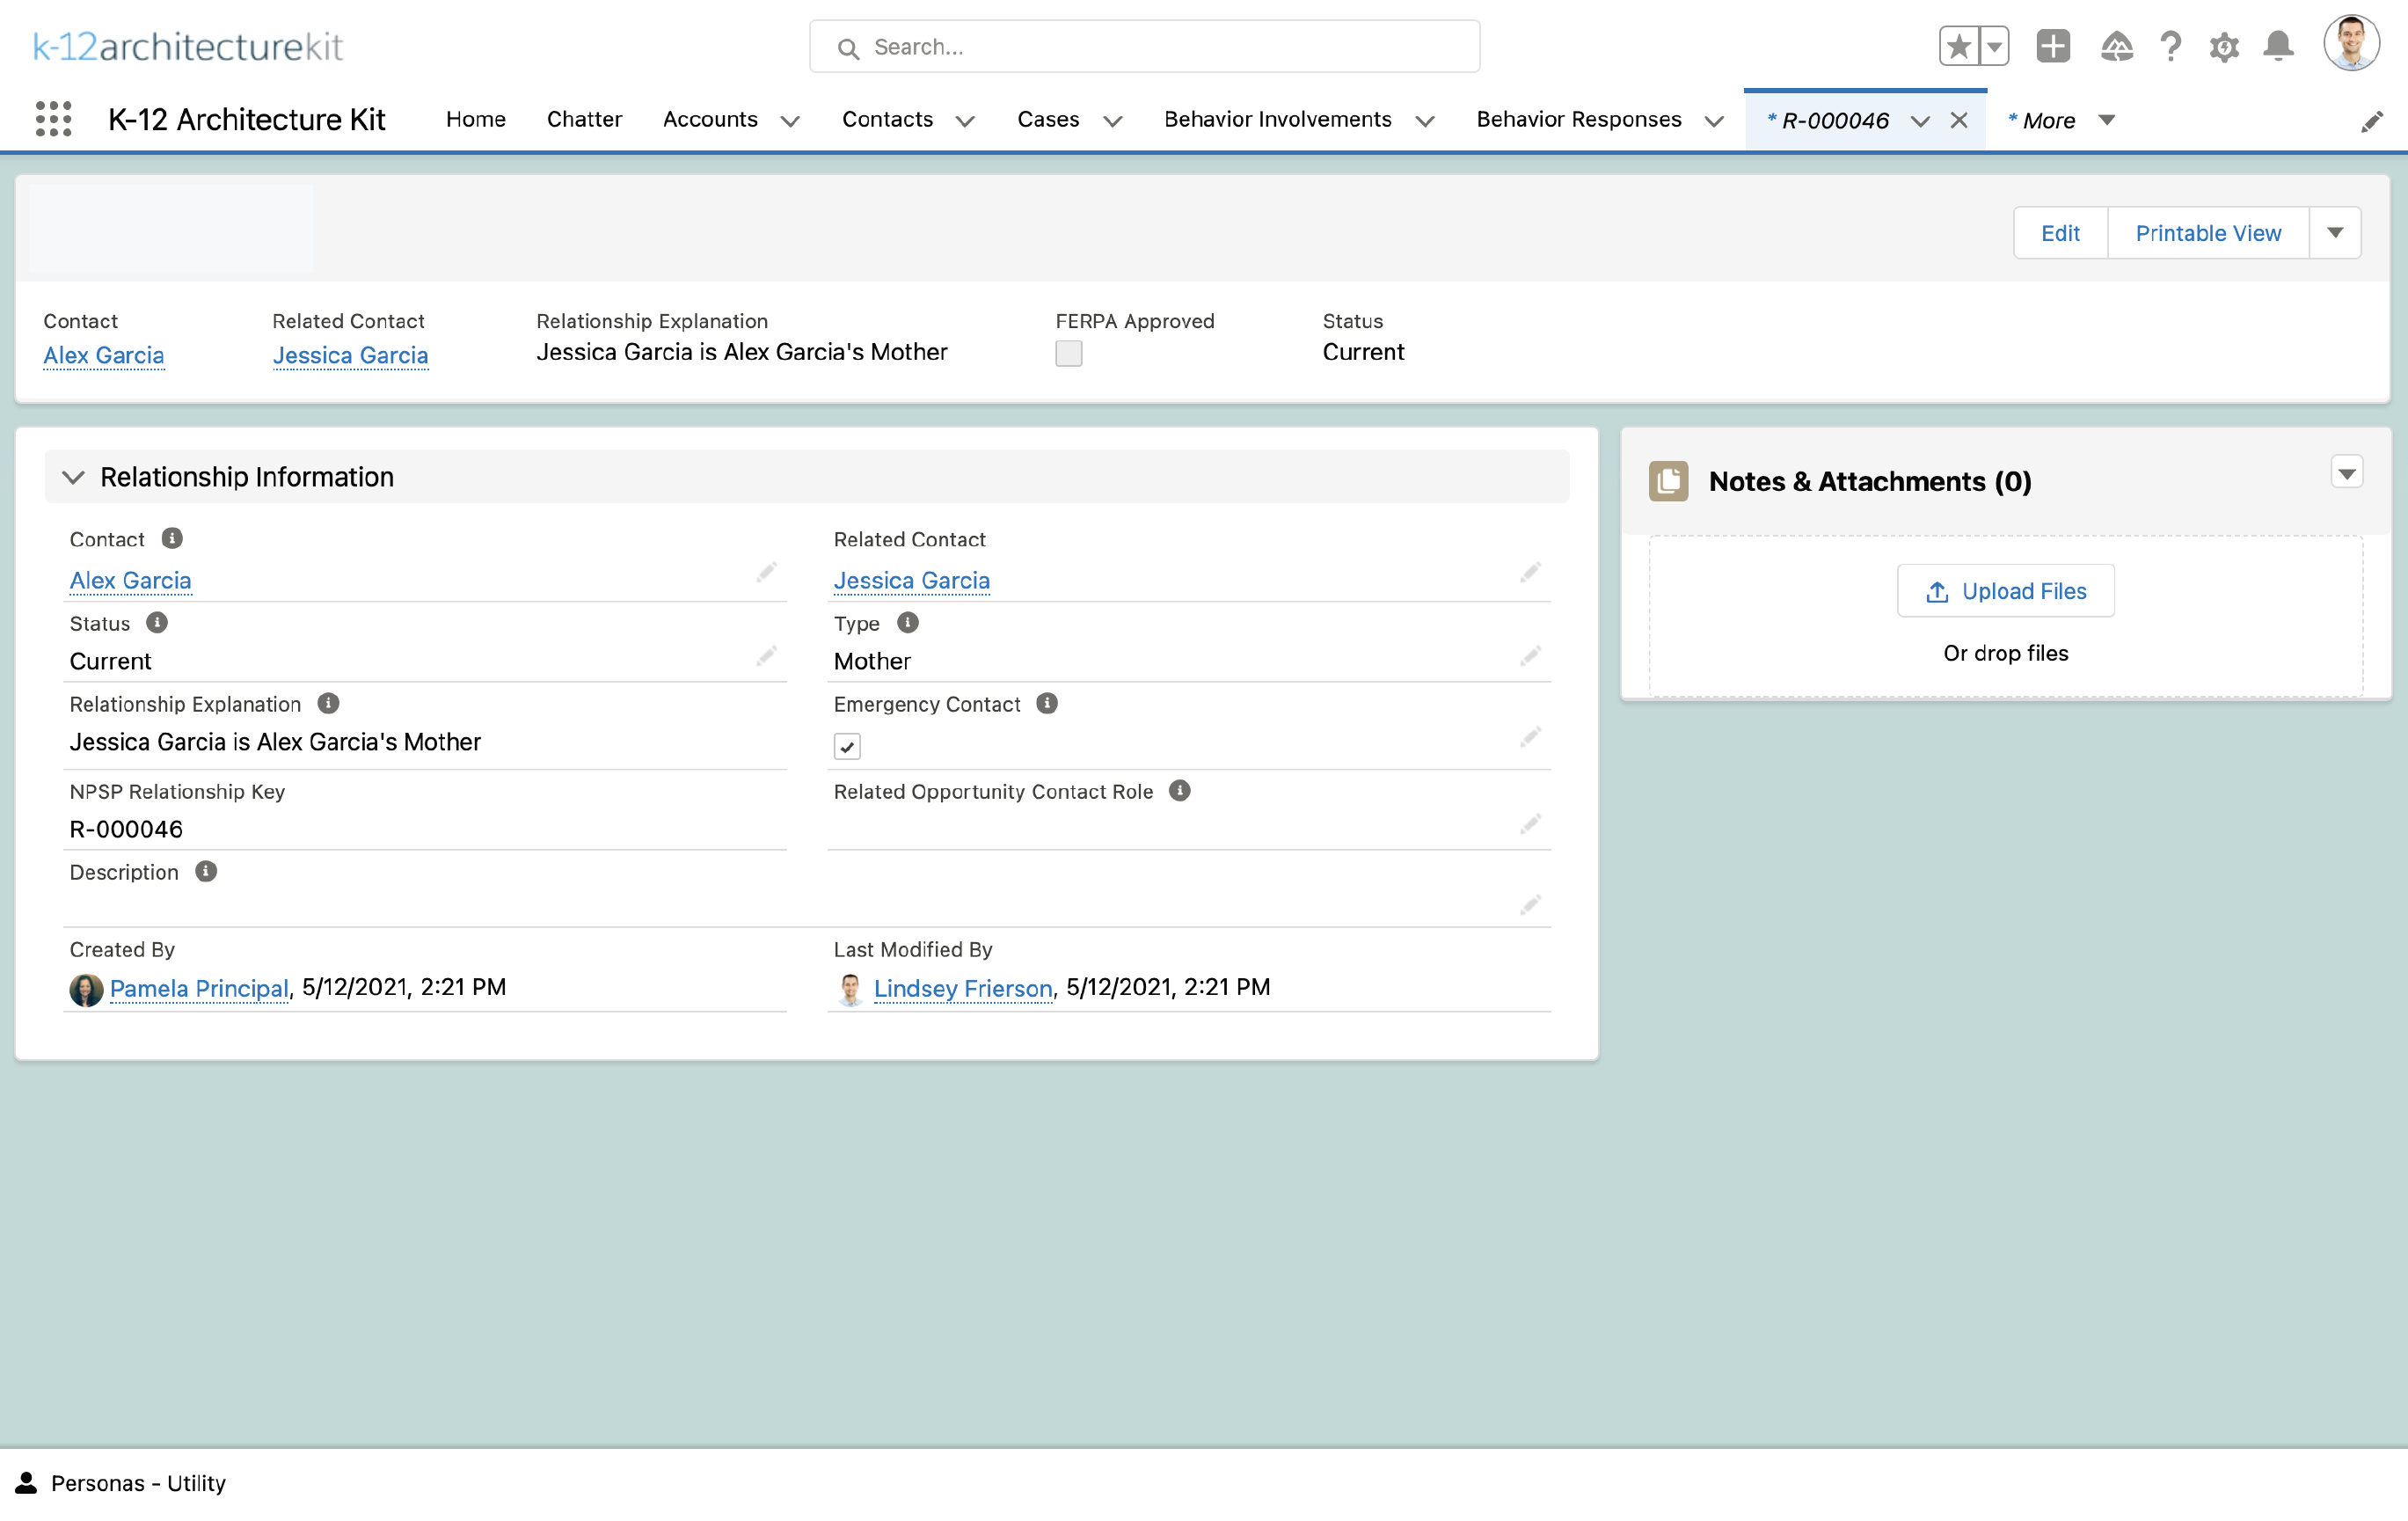Click the Contact field info icon
The height and width of the screenshot is (1521, 2408).
click(x=172, y=538)
